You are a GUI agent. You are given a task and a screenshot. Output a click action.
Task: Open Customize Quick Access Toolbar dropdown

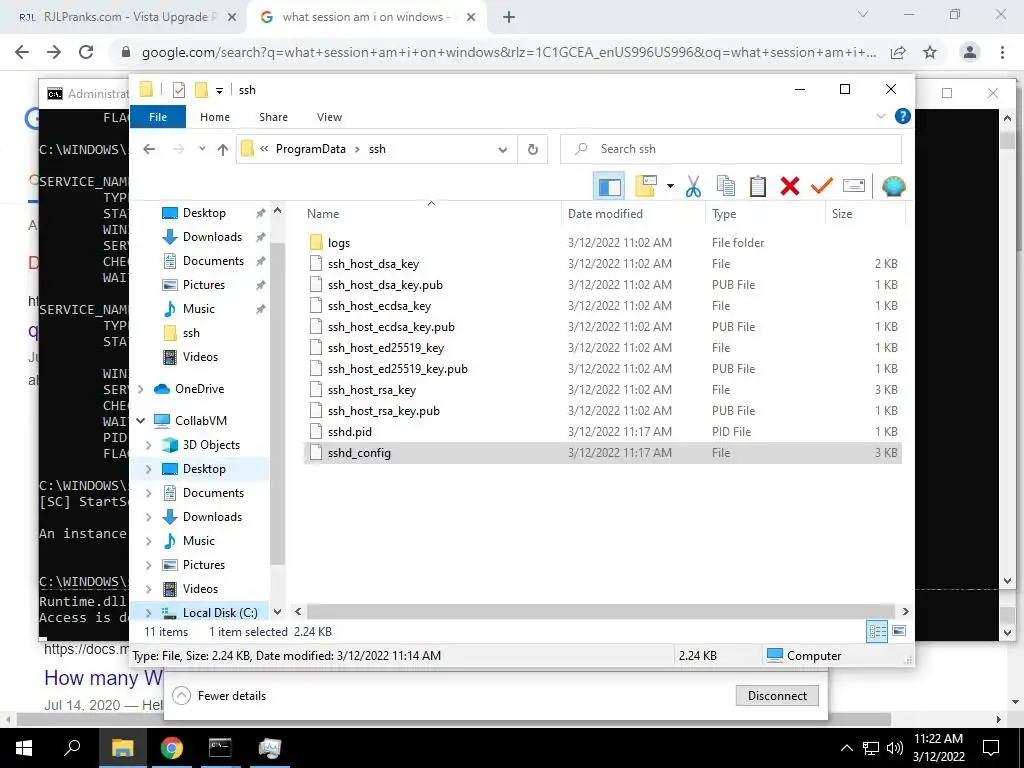[x=219, y=91]
